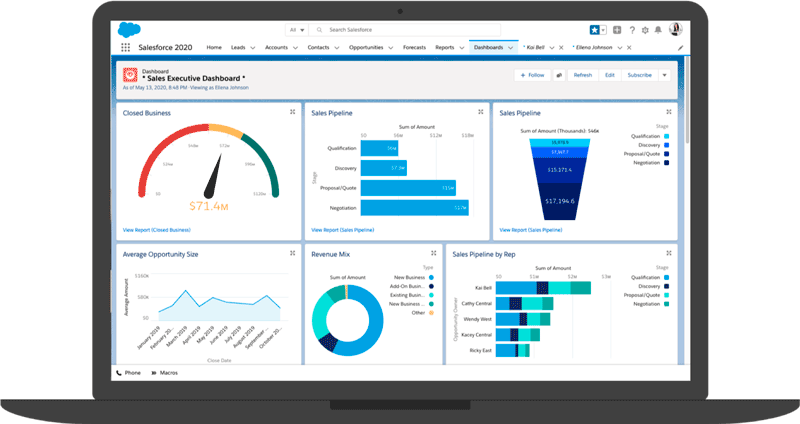This screenshot has width=800, height=424.
Task: Open the App Launcher grid icon
Action: (x=126, y=47)
